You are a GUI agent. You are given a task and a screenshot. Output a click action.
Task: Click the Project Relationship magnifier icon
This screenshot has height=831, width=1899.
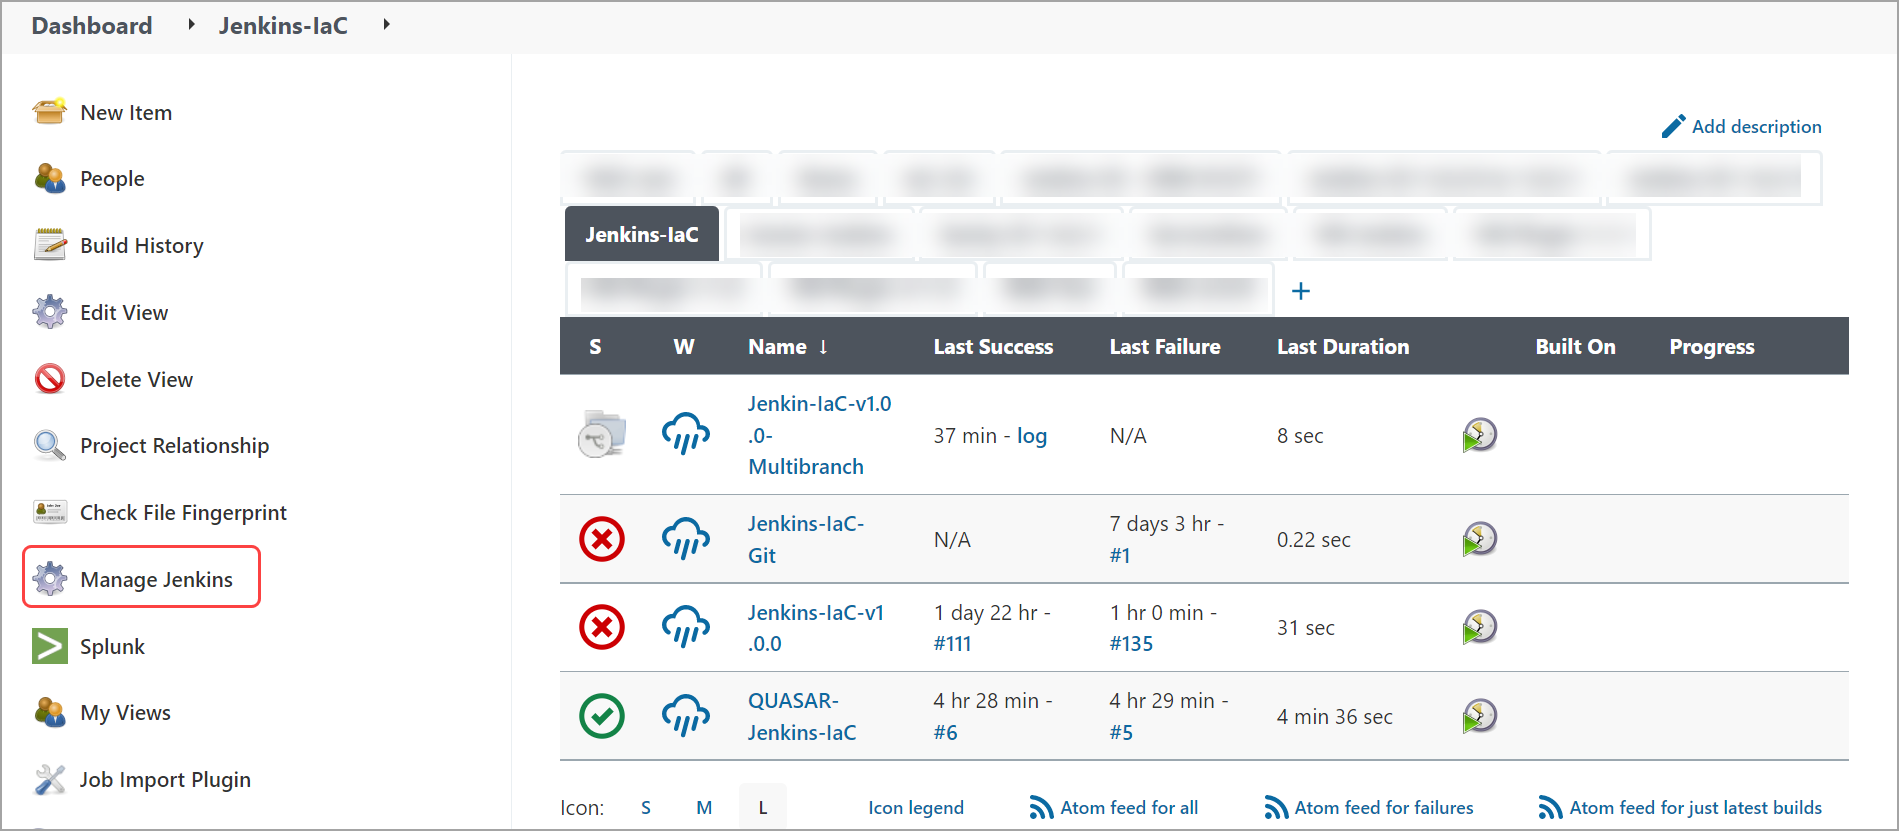50,445
